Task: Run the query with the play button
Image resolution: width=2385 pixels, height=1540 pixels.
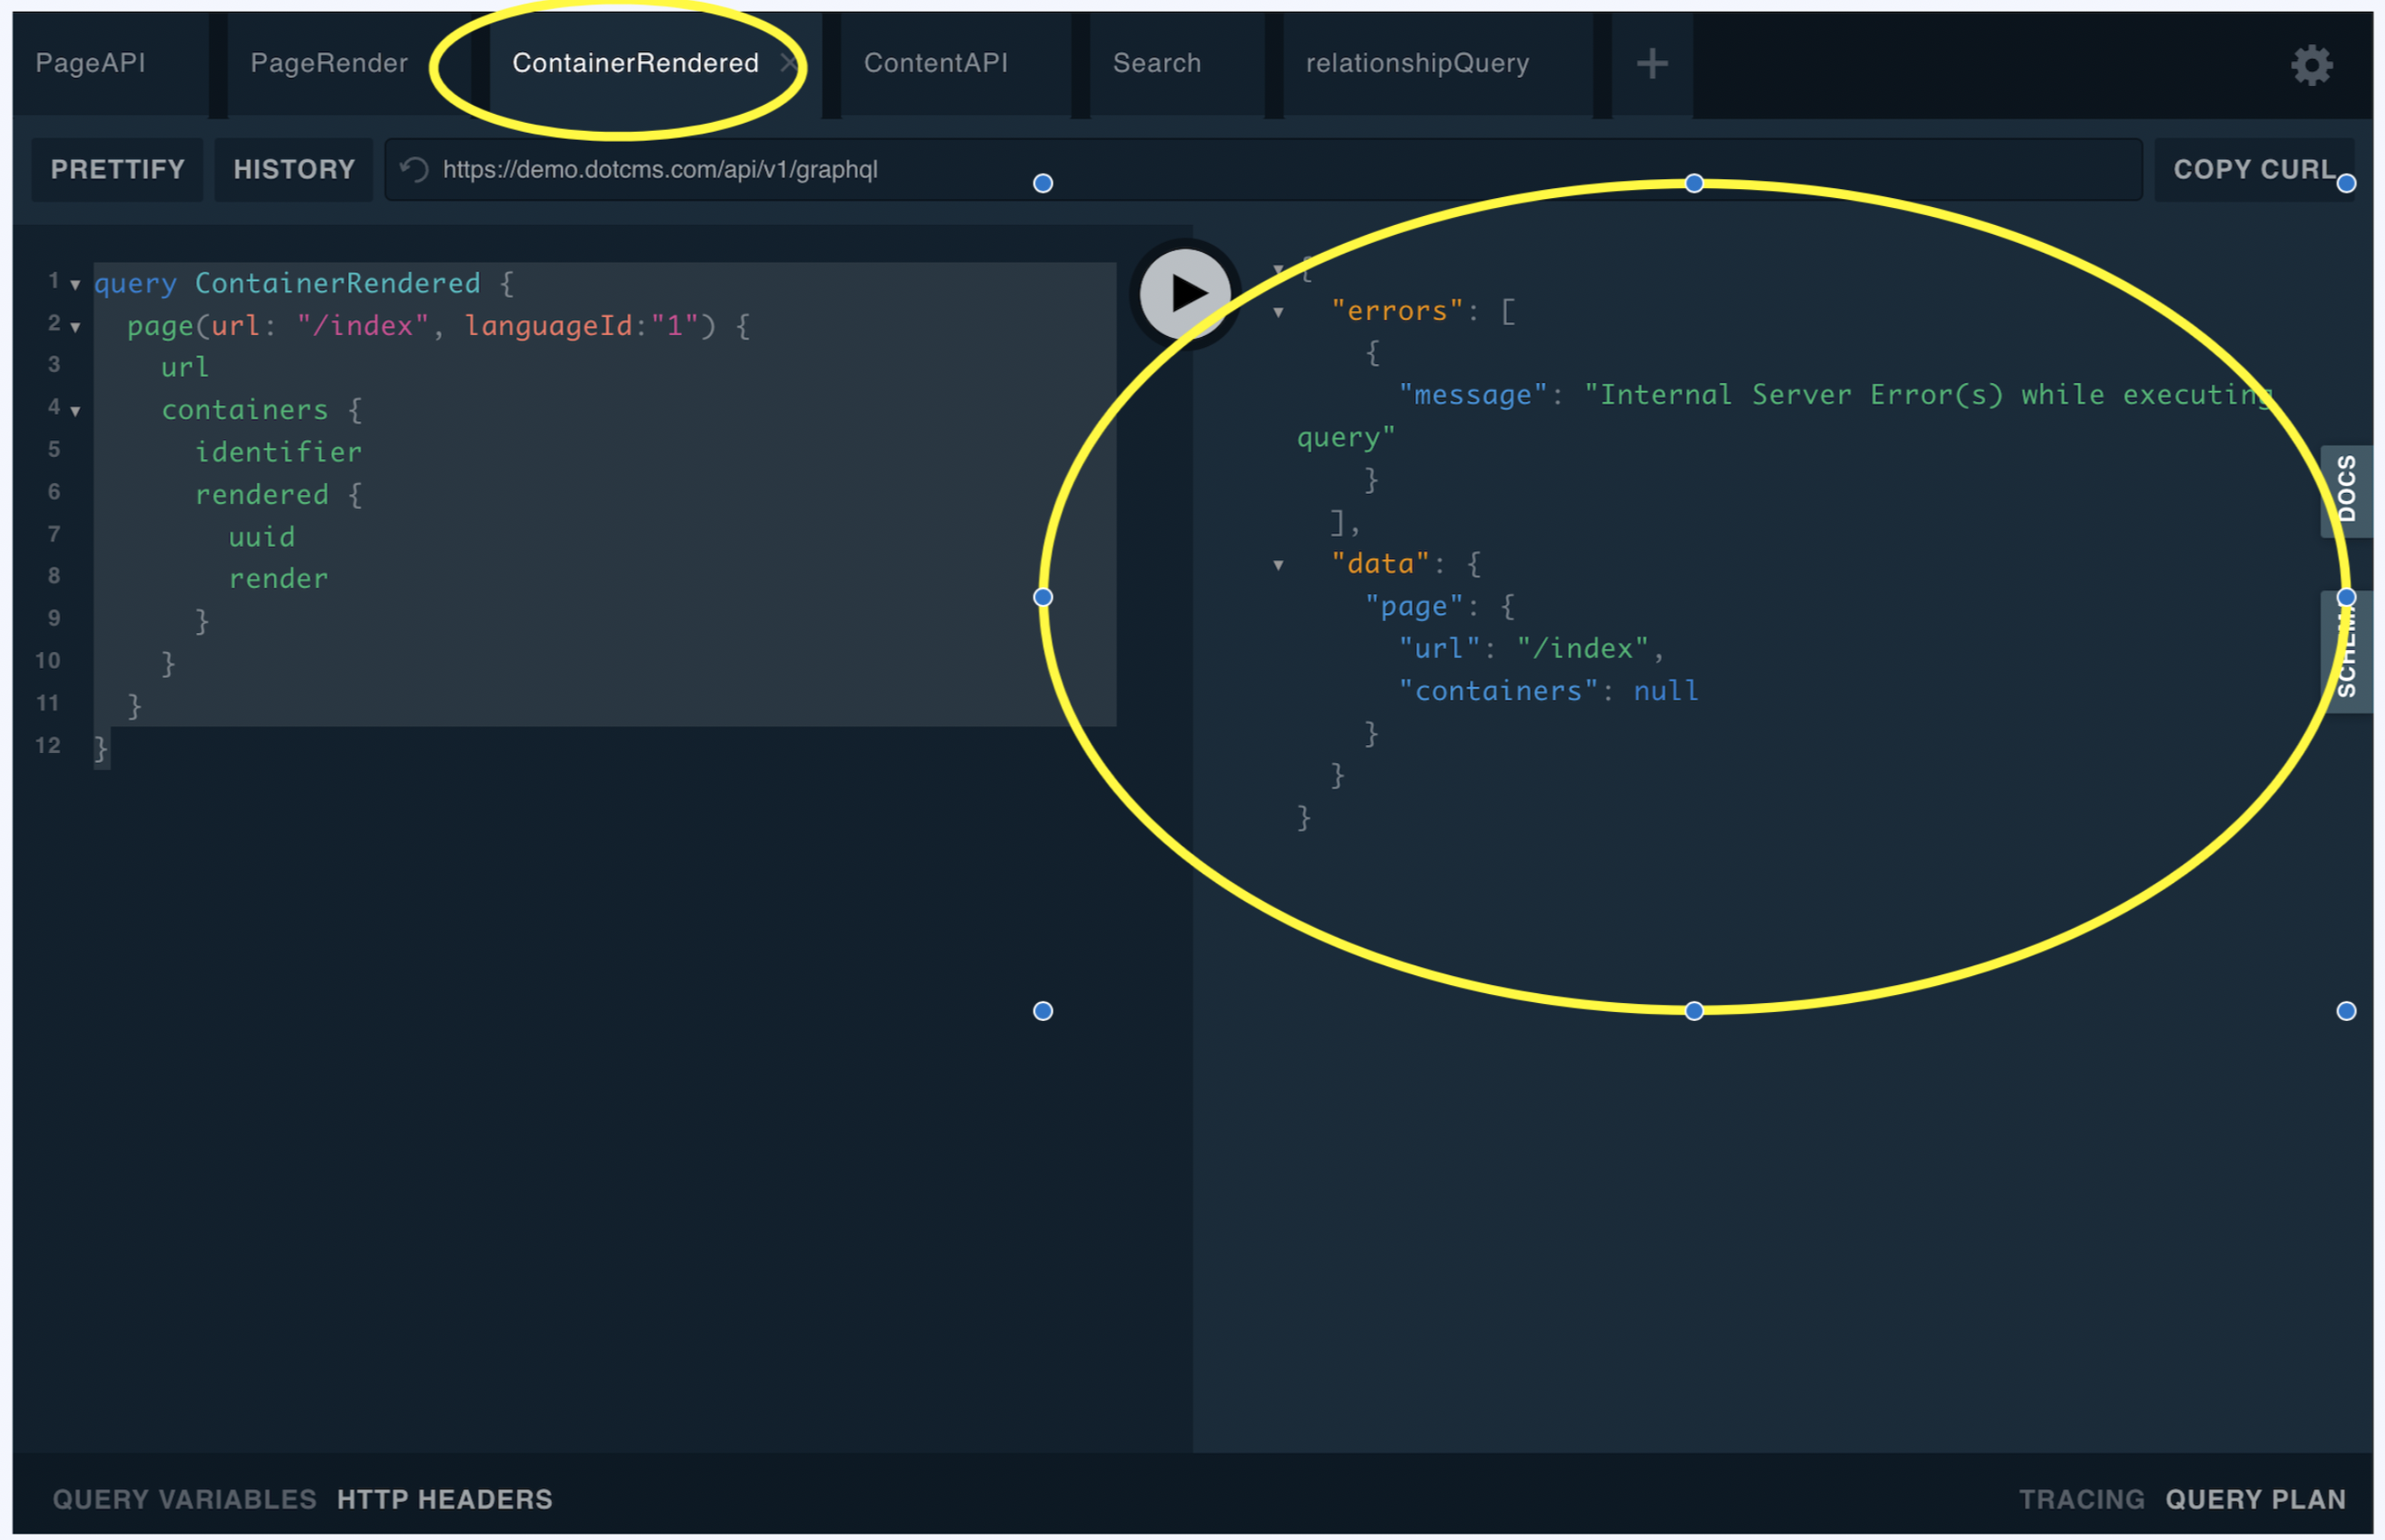Action: tap(1185, 294)
